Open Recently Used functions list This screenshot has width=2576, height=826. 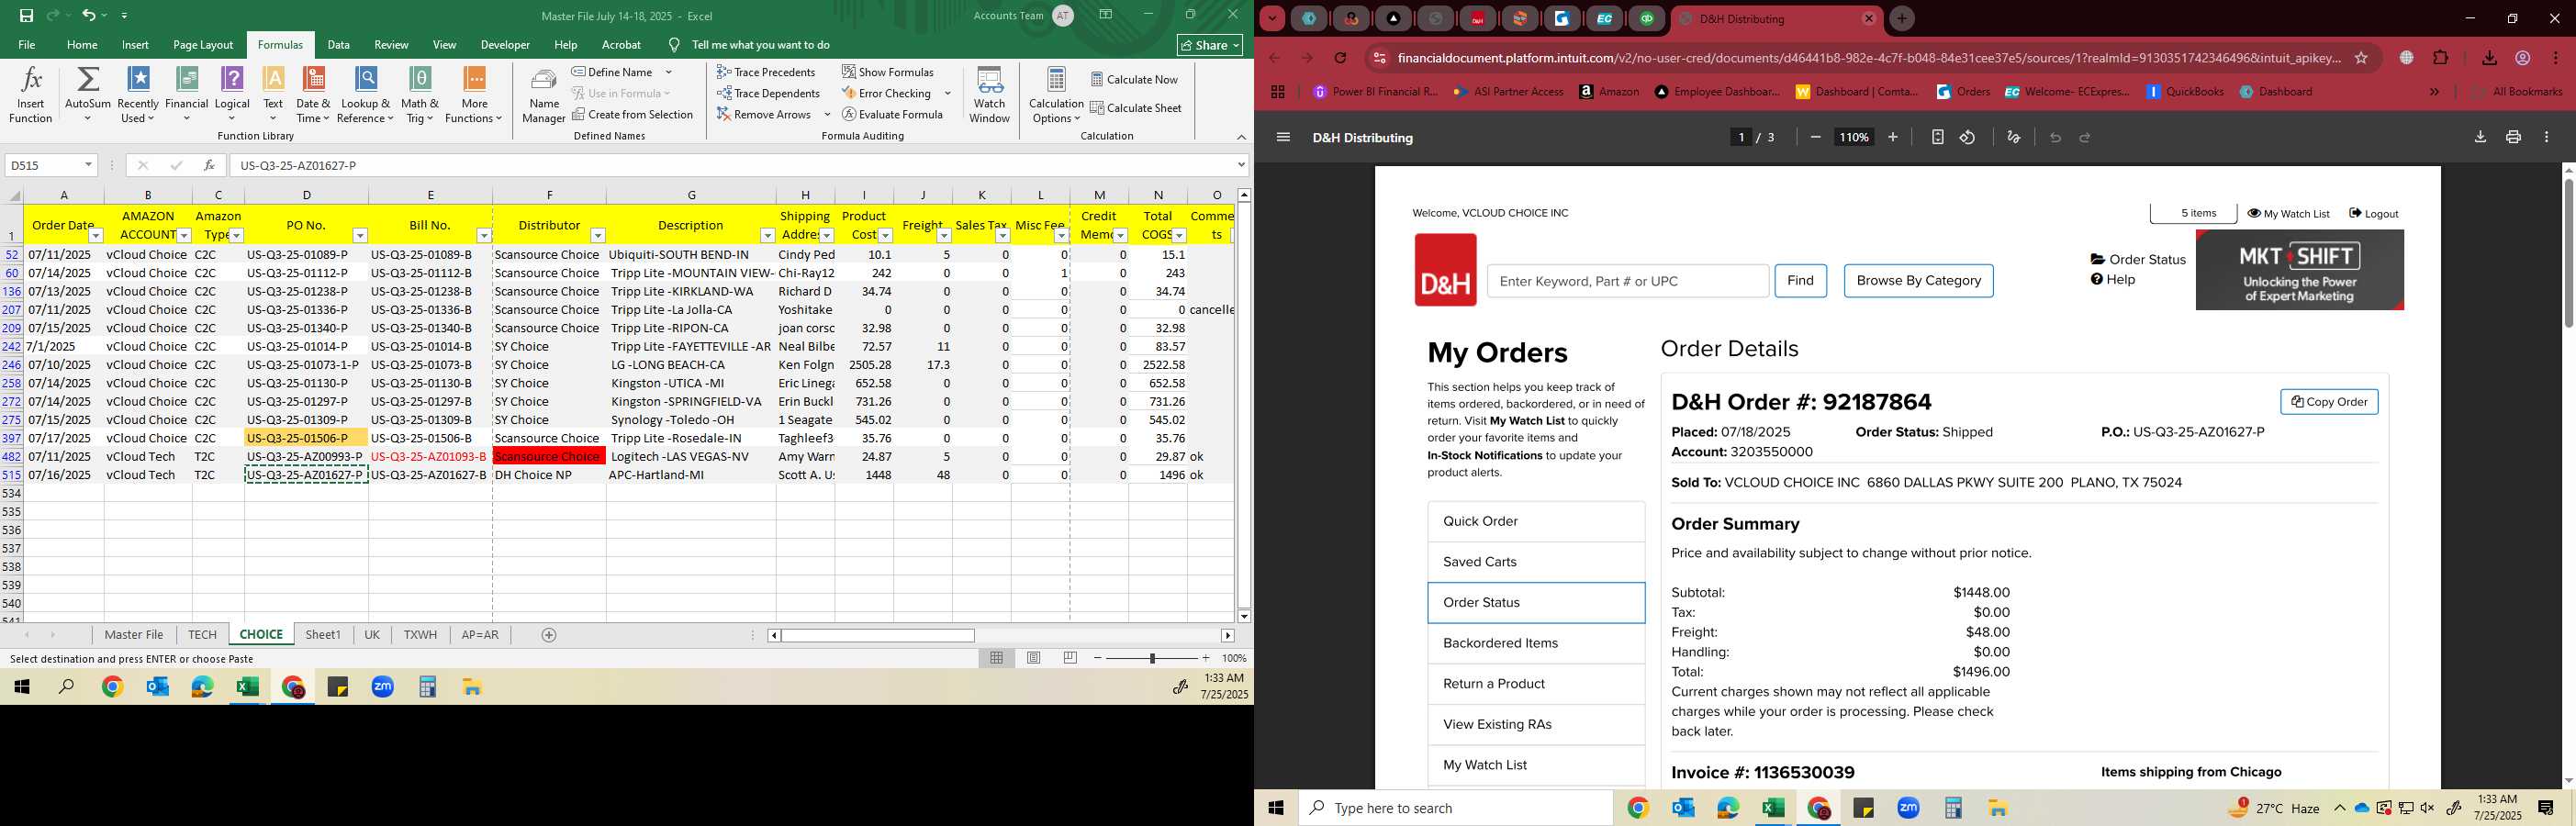coord(138,95)
